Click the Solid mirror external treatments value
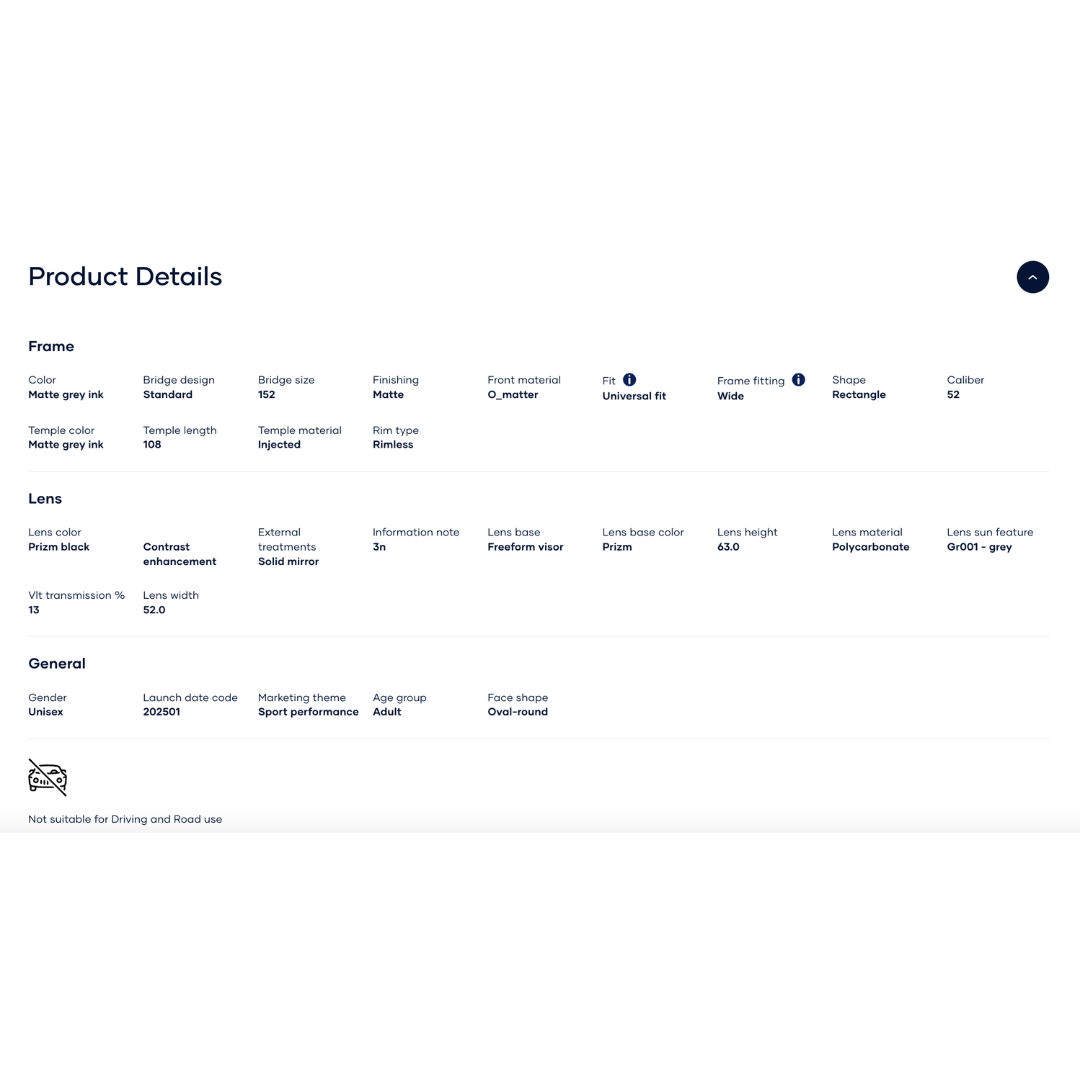This screenshot has width=1080, height=1080. (x=288, y=562)
